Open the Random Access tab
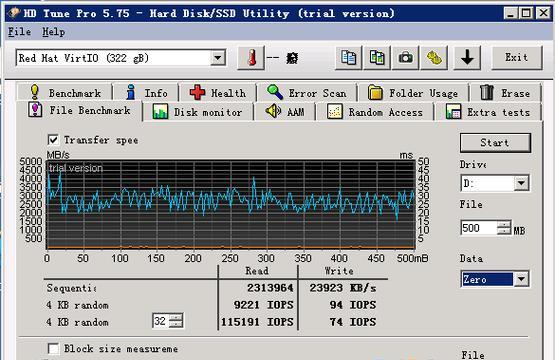The width and height of the screenshot is (555, 360). pyautogui.click(x=375, y=112)
